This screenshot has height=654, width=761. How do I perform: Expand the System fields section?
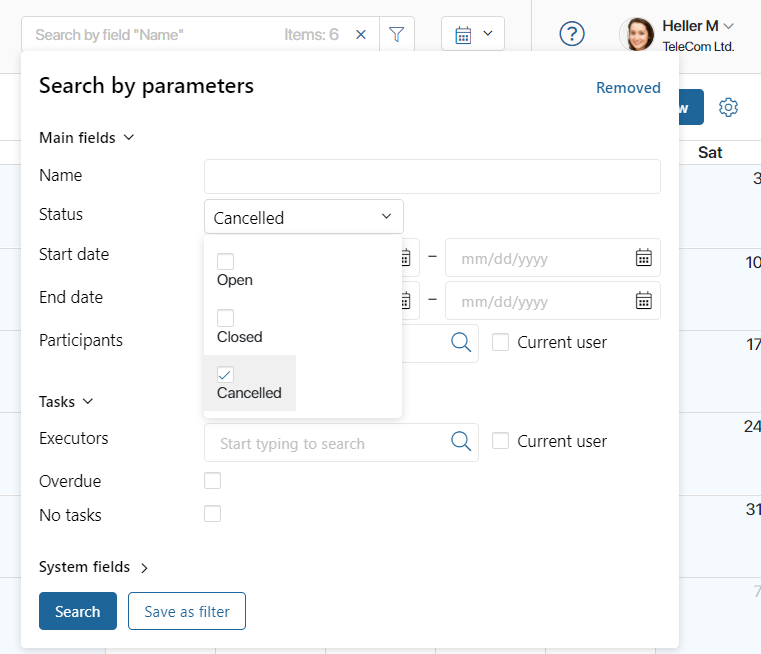[x=93, y=567]
